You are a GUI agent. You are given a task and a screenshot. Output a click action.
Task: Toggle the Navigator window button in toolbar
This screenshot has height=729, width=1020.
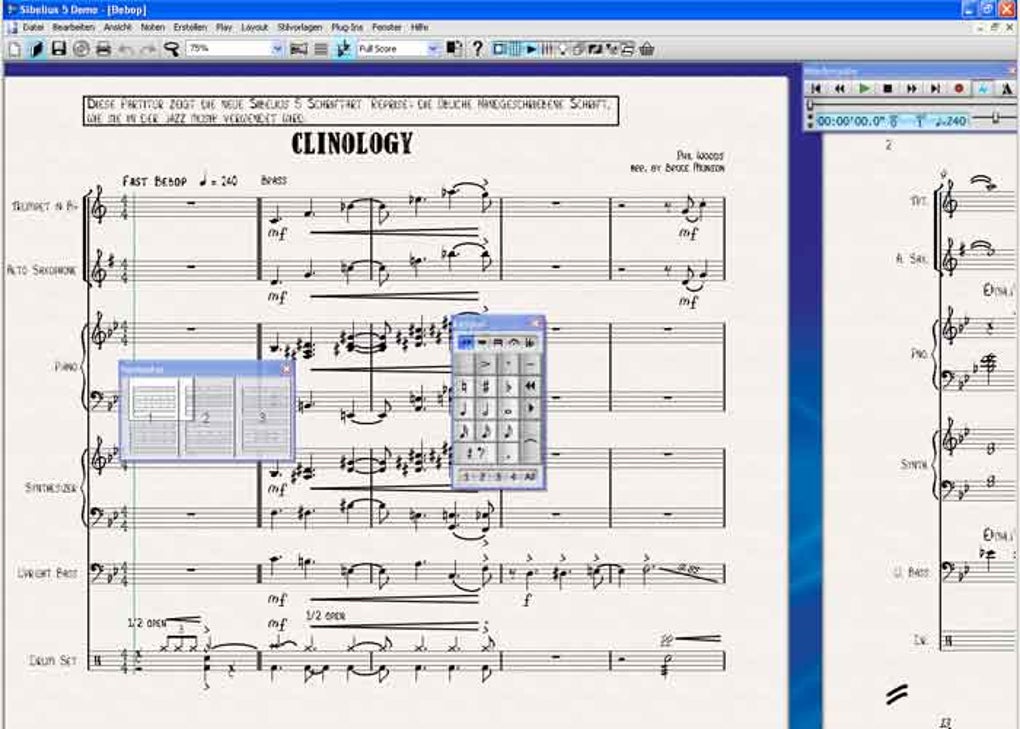[x=500, y=48]
